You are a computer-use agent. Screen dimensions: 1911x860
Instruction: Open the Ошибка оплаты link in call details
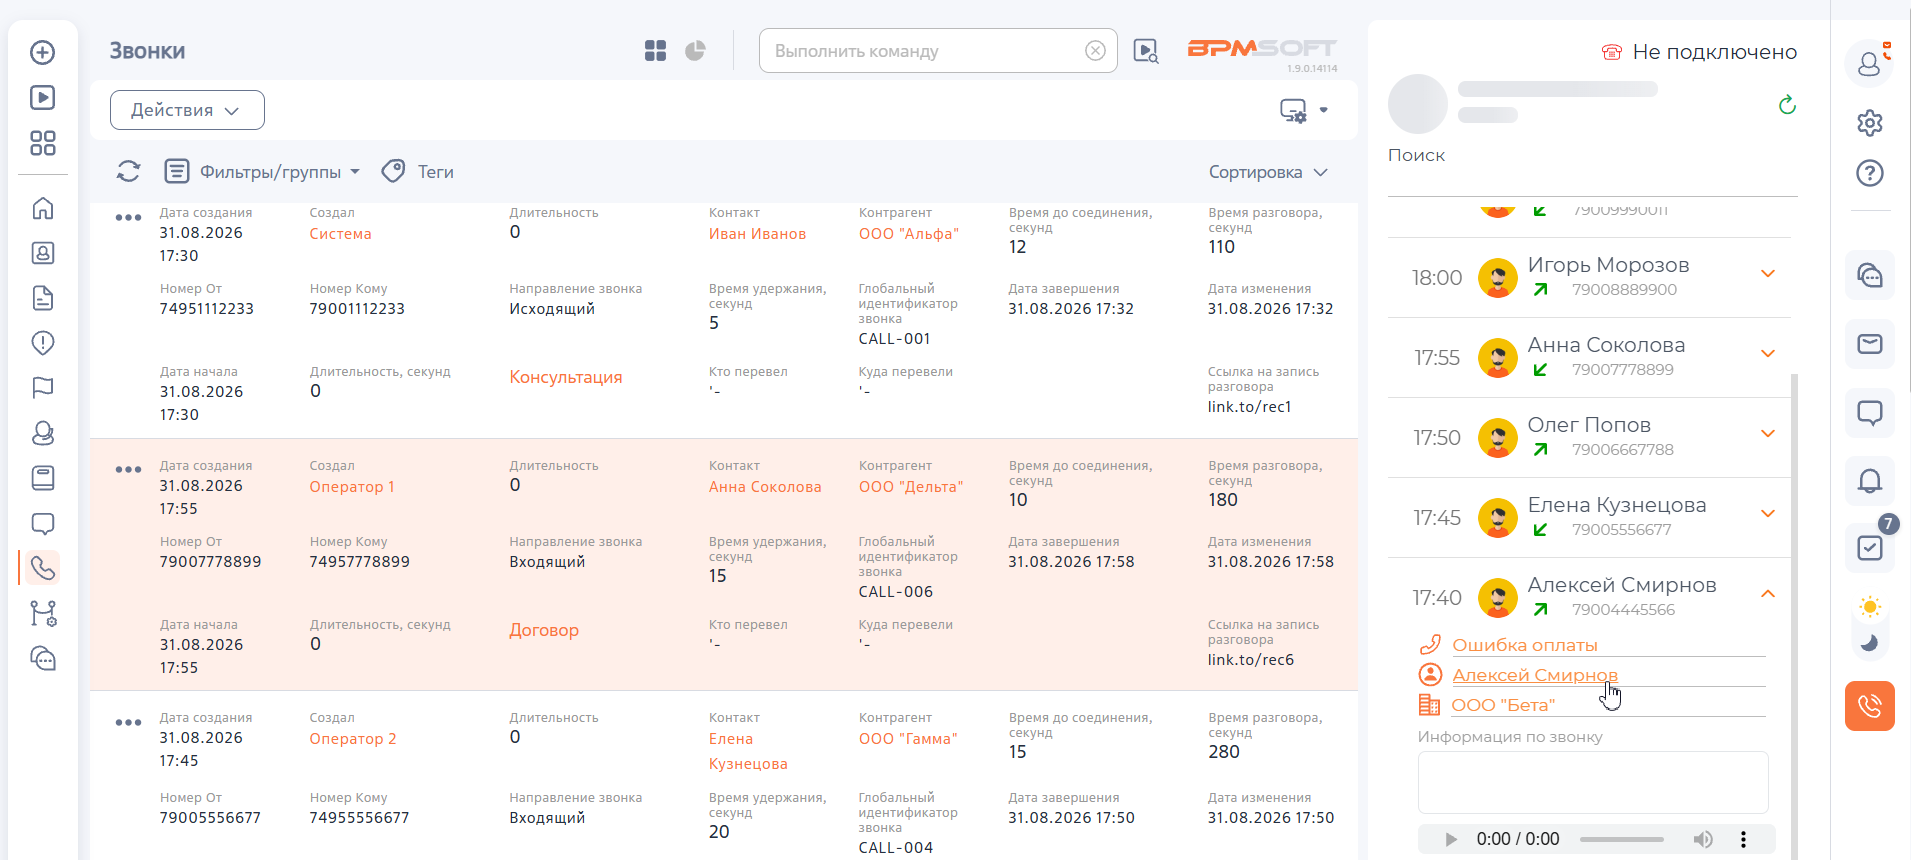tap(1525, 645)
